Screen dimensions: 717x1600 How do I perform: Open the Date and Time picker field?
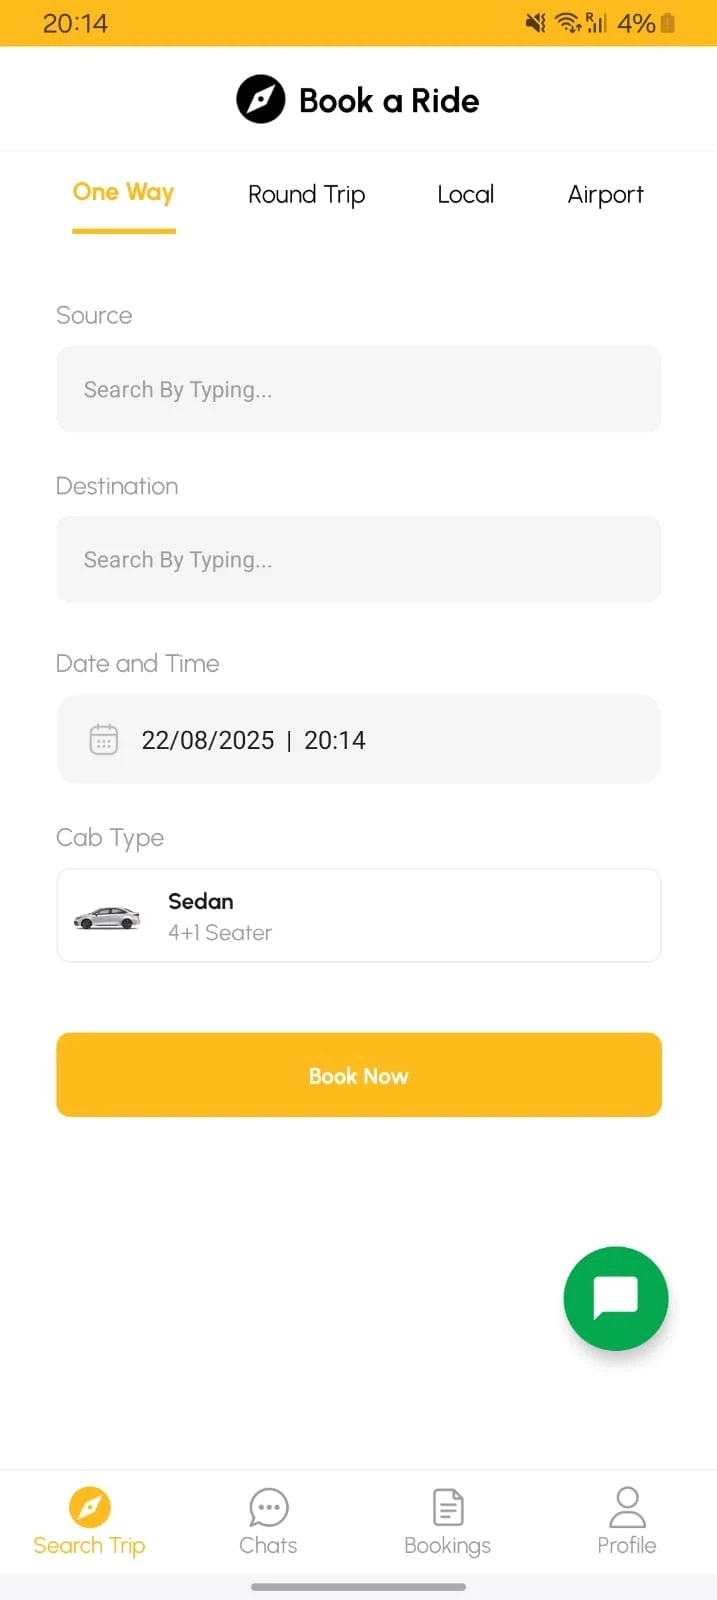coord(359,739)
